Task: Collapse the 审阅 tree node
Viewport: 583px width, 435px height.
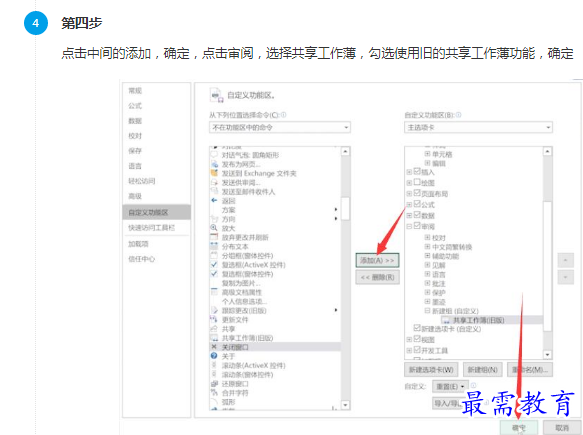Action: coord(409,226)
